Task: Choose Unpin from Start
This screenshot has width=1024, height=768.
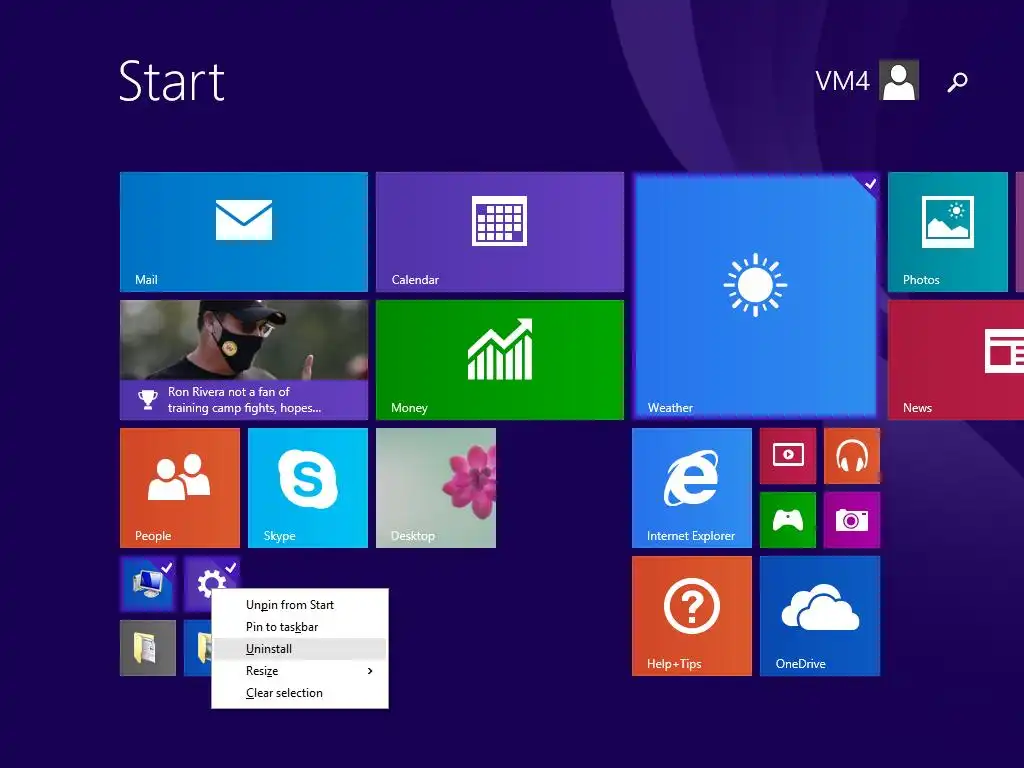Action: click(300, 605)
